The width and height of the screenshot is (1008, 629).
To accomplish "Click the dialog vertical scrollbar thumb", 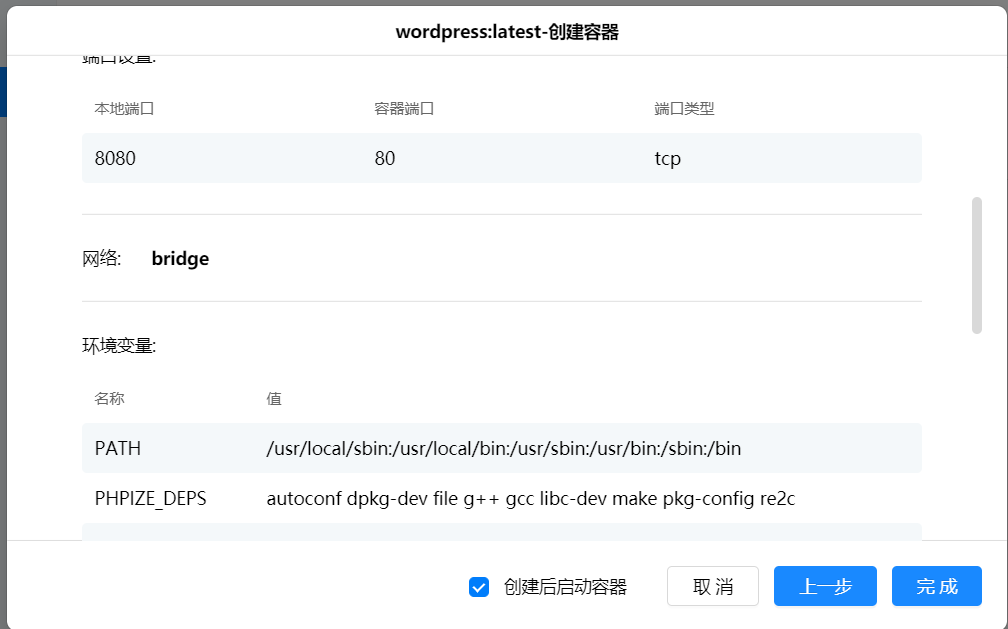I will 976,266.
